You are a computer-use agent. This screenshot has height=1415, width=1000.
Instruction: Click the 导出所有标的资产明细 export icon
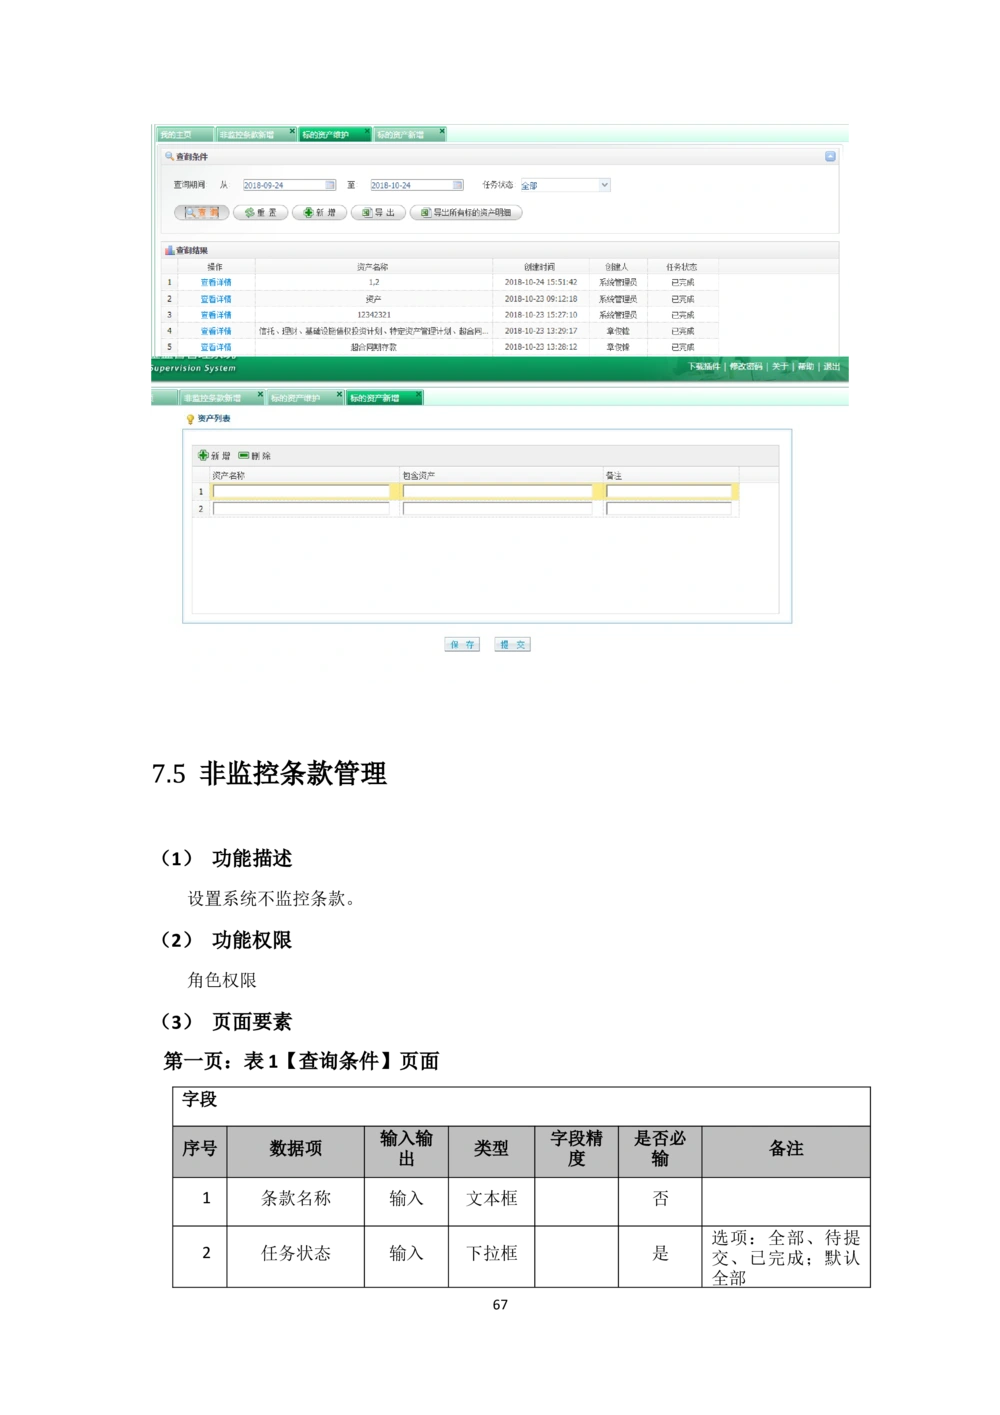425,212
